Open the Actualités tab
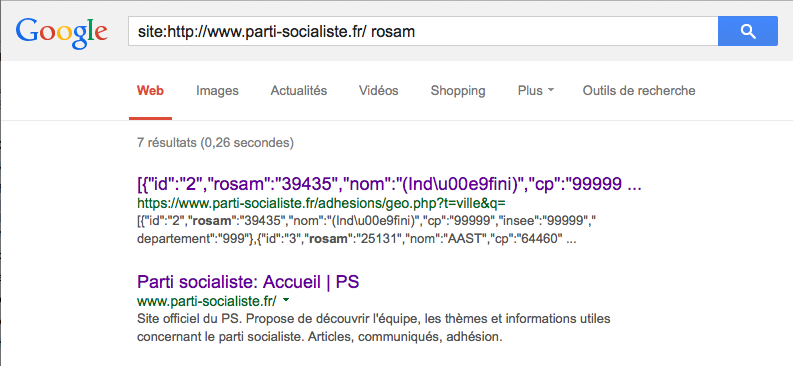Screen dimensions: 793x366 click(299, 91)
